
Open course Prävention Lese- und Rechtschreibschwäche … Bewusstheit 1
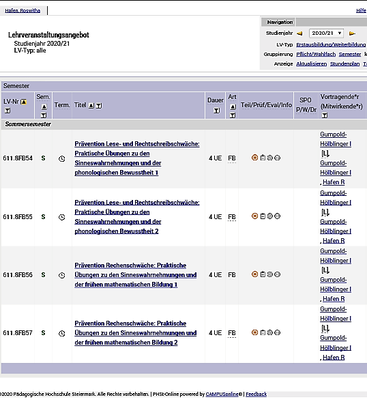coord(137,158)
